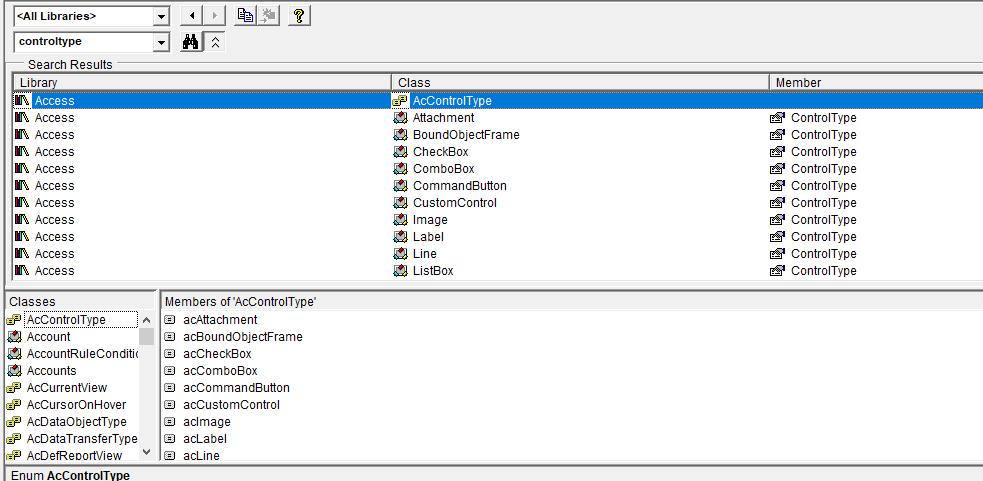The width and height of the screenshot is (983, 481).
Task: Click constant icon beside acComboBox
Action: (x=169, y=371)
